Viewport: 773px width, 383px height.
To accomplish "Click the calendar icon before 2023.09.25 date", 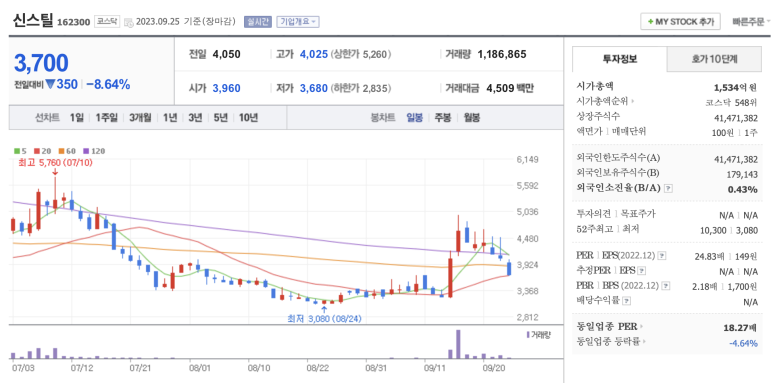I will [x=129, y=22].
